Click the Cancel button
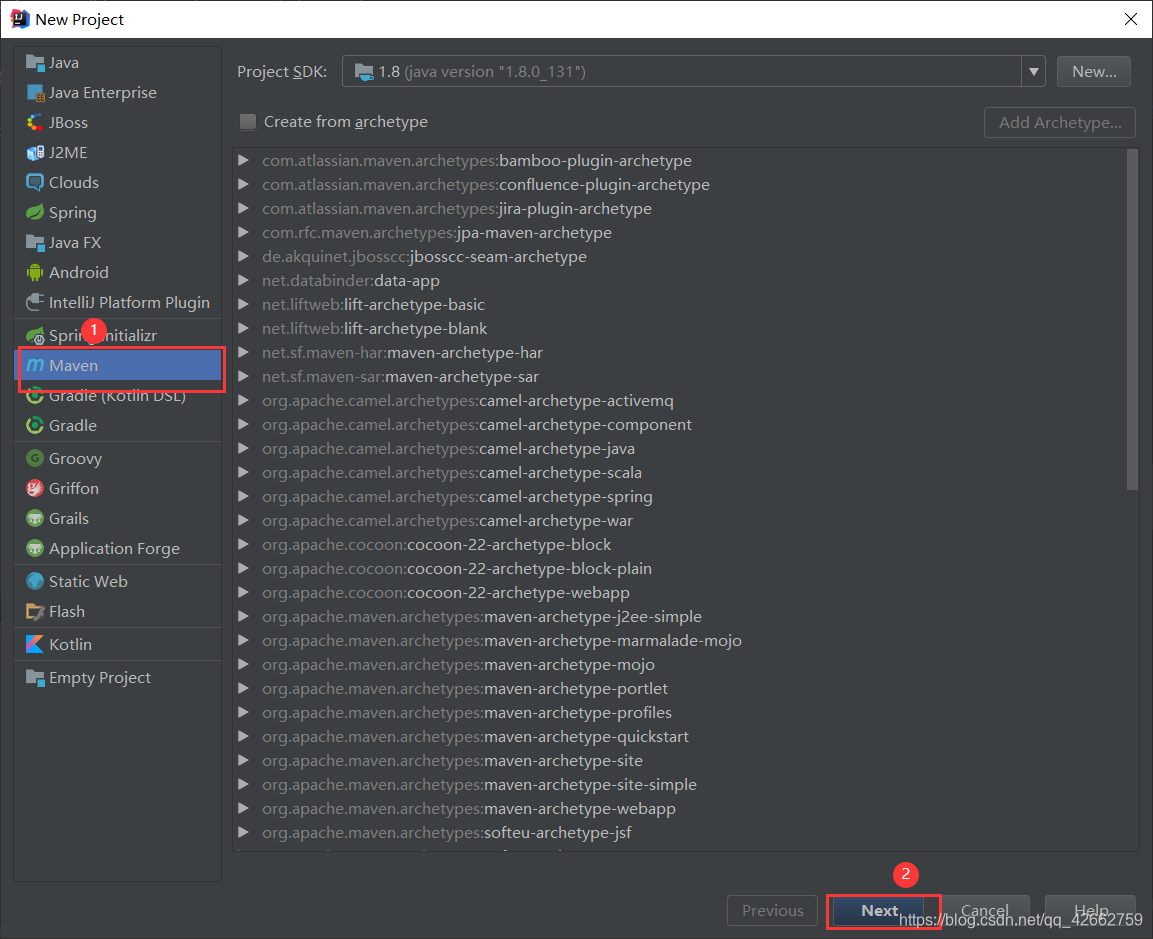 point(985,911)
